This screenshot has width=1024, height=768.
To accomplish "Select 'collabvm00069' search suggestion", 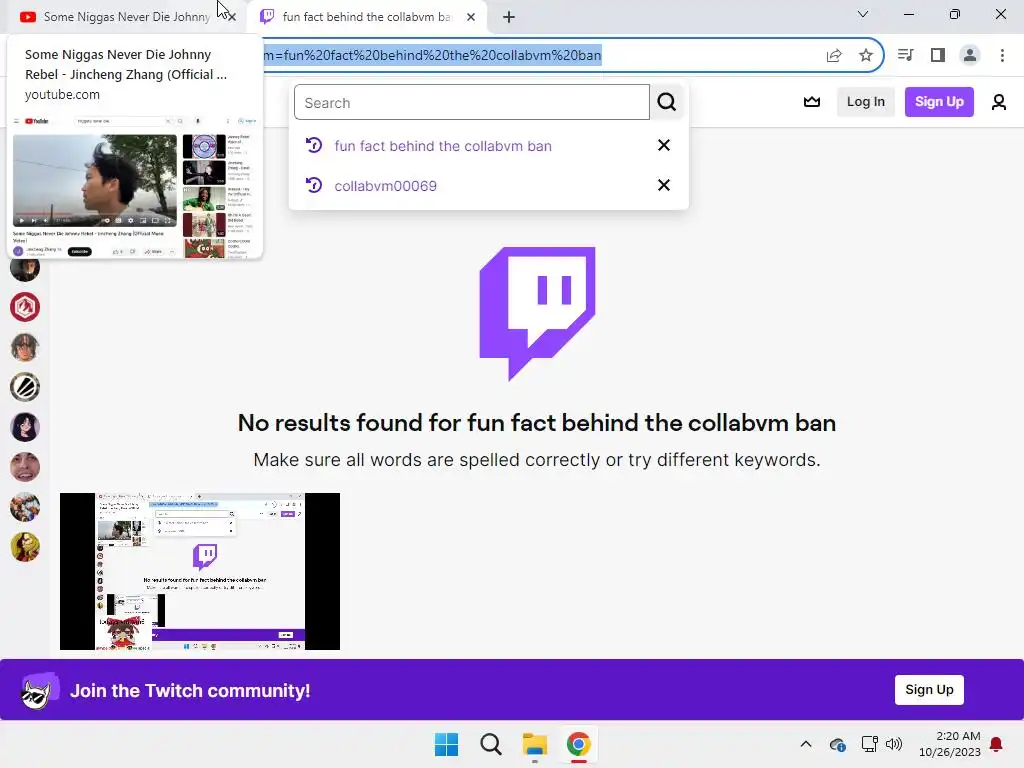I will [385, 185].
